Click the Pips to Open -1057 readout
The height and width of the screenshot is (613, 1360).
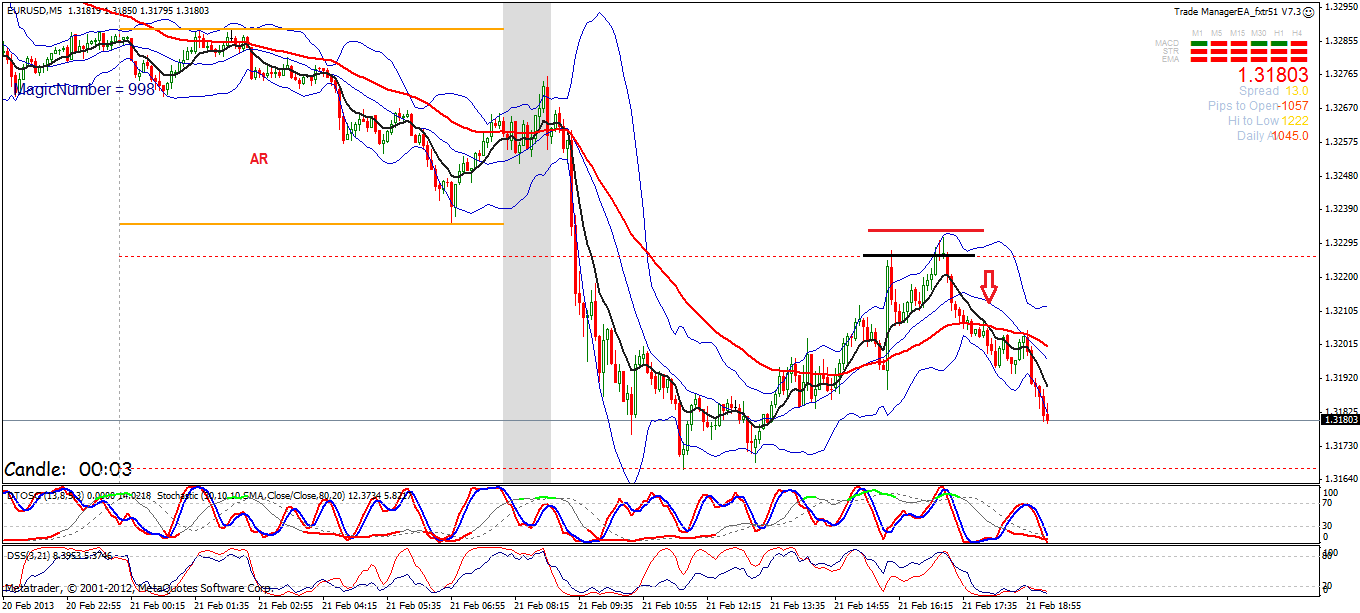(1258, 106)
